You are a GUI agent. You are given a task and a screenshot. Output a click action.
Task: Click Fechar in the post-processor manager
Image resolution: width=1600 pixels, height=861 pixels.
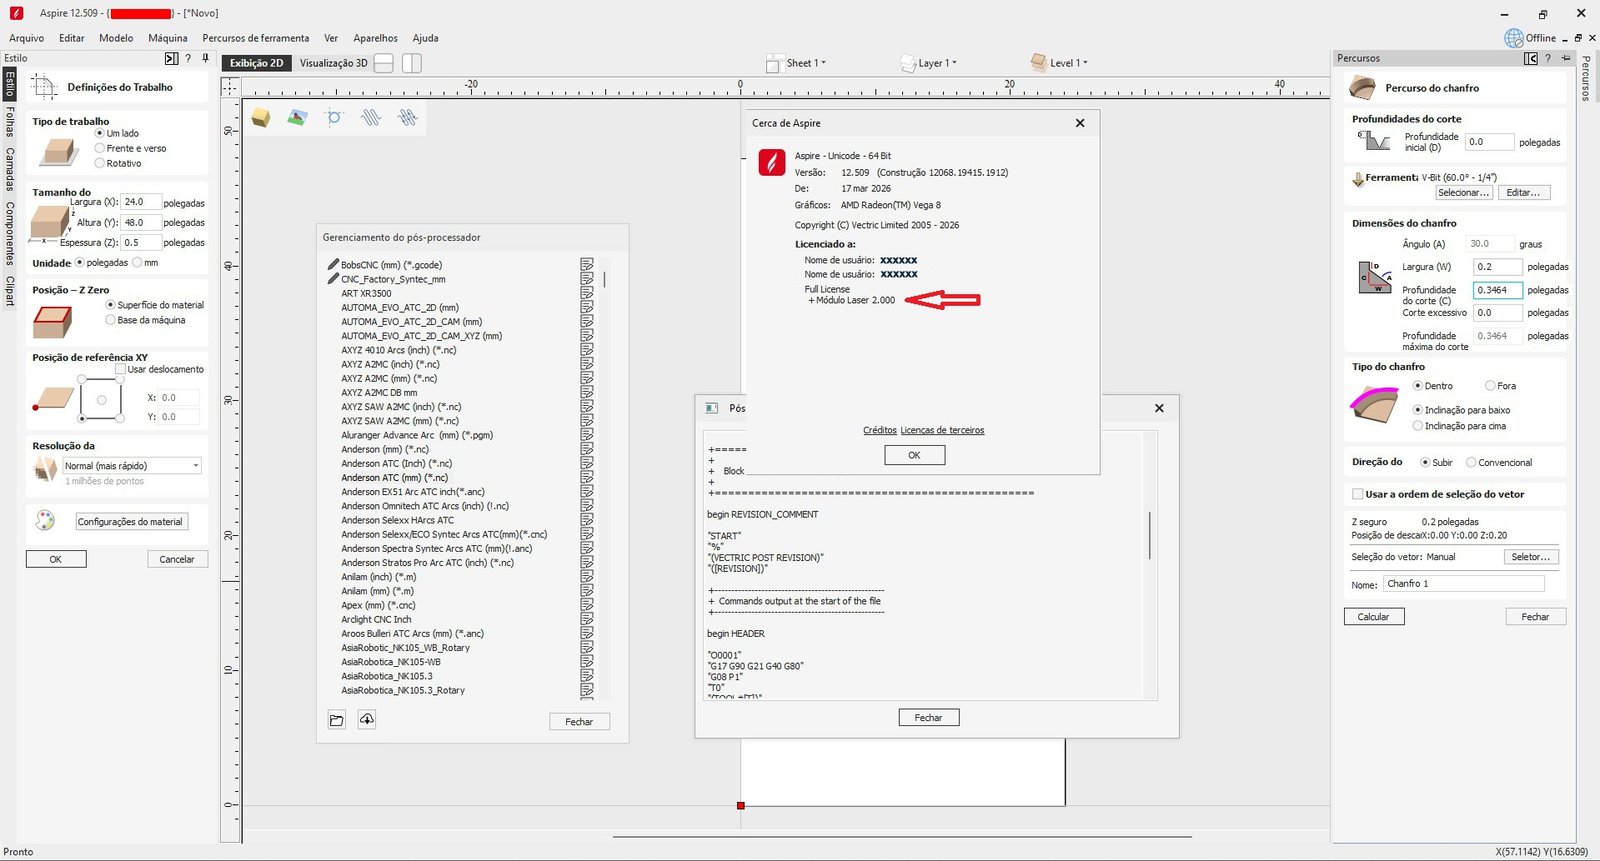pyautogui.click(x=579, y=721)
